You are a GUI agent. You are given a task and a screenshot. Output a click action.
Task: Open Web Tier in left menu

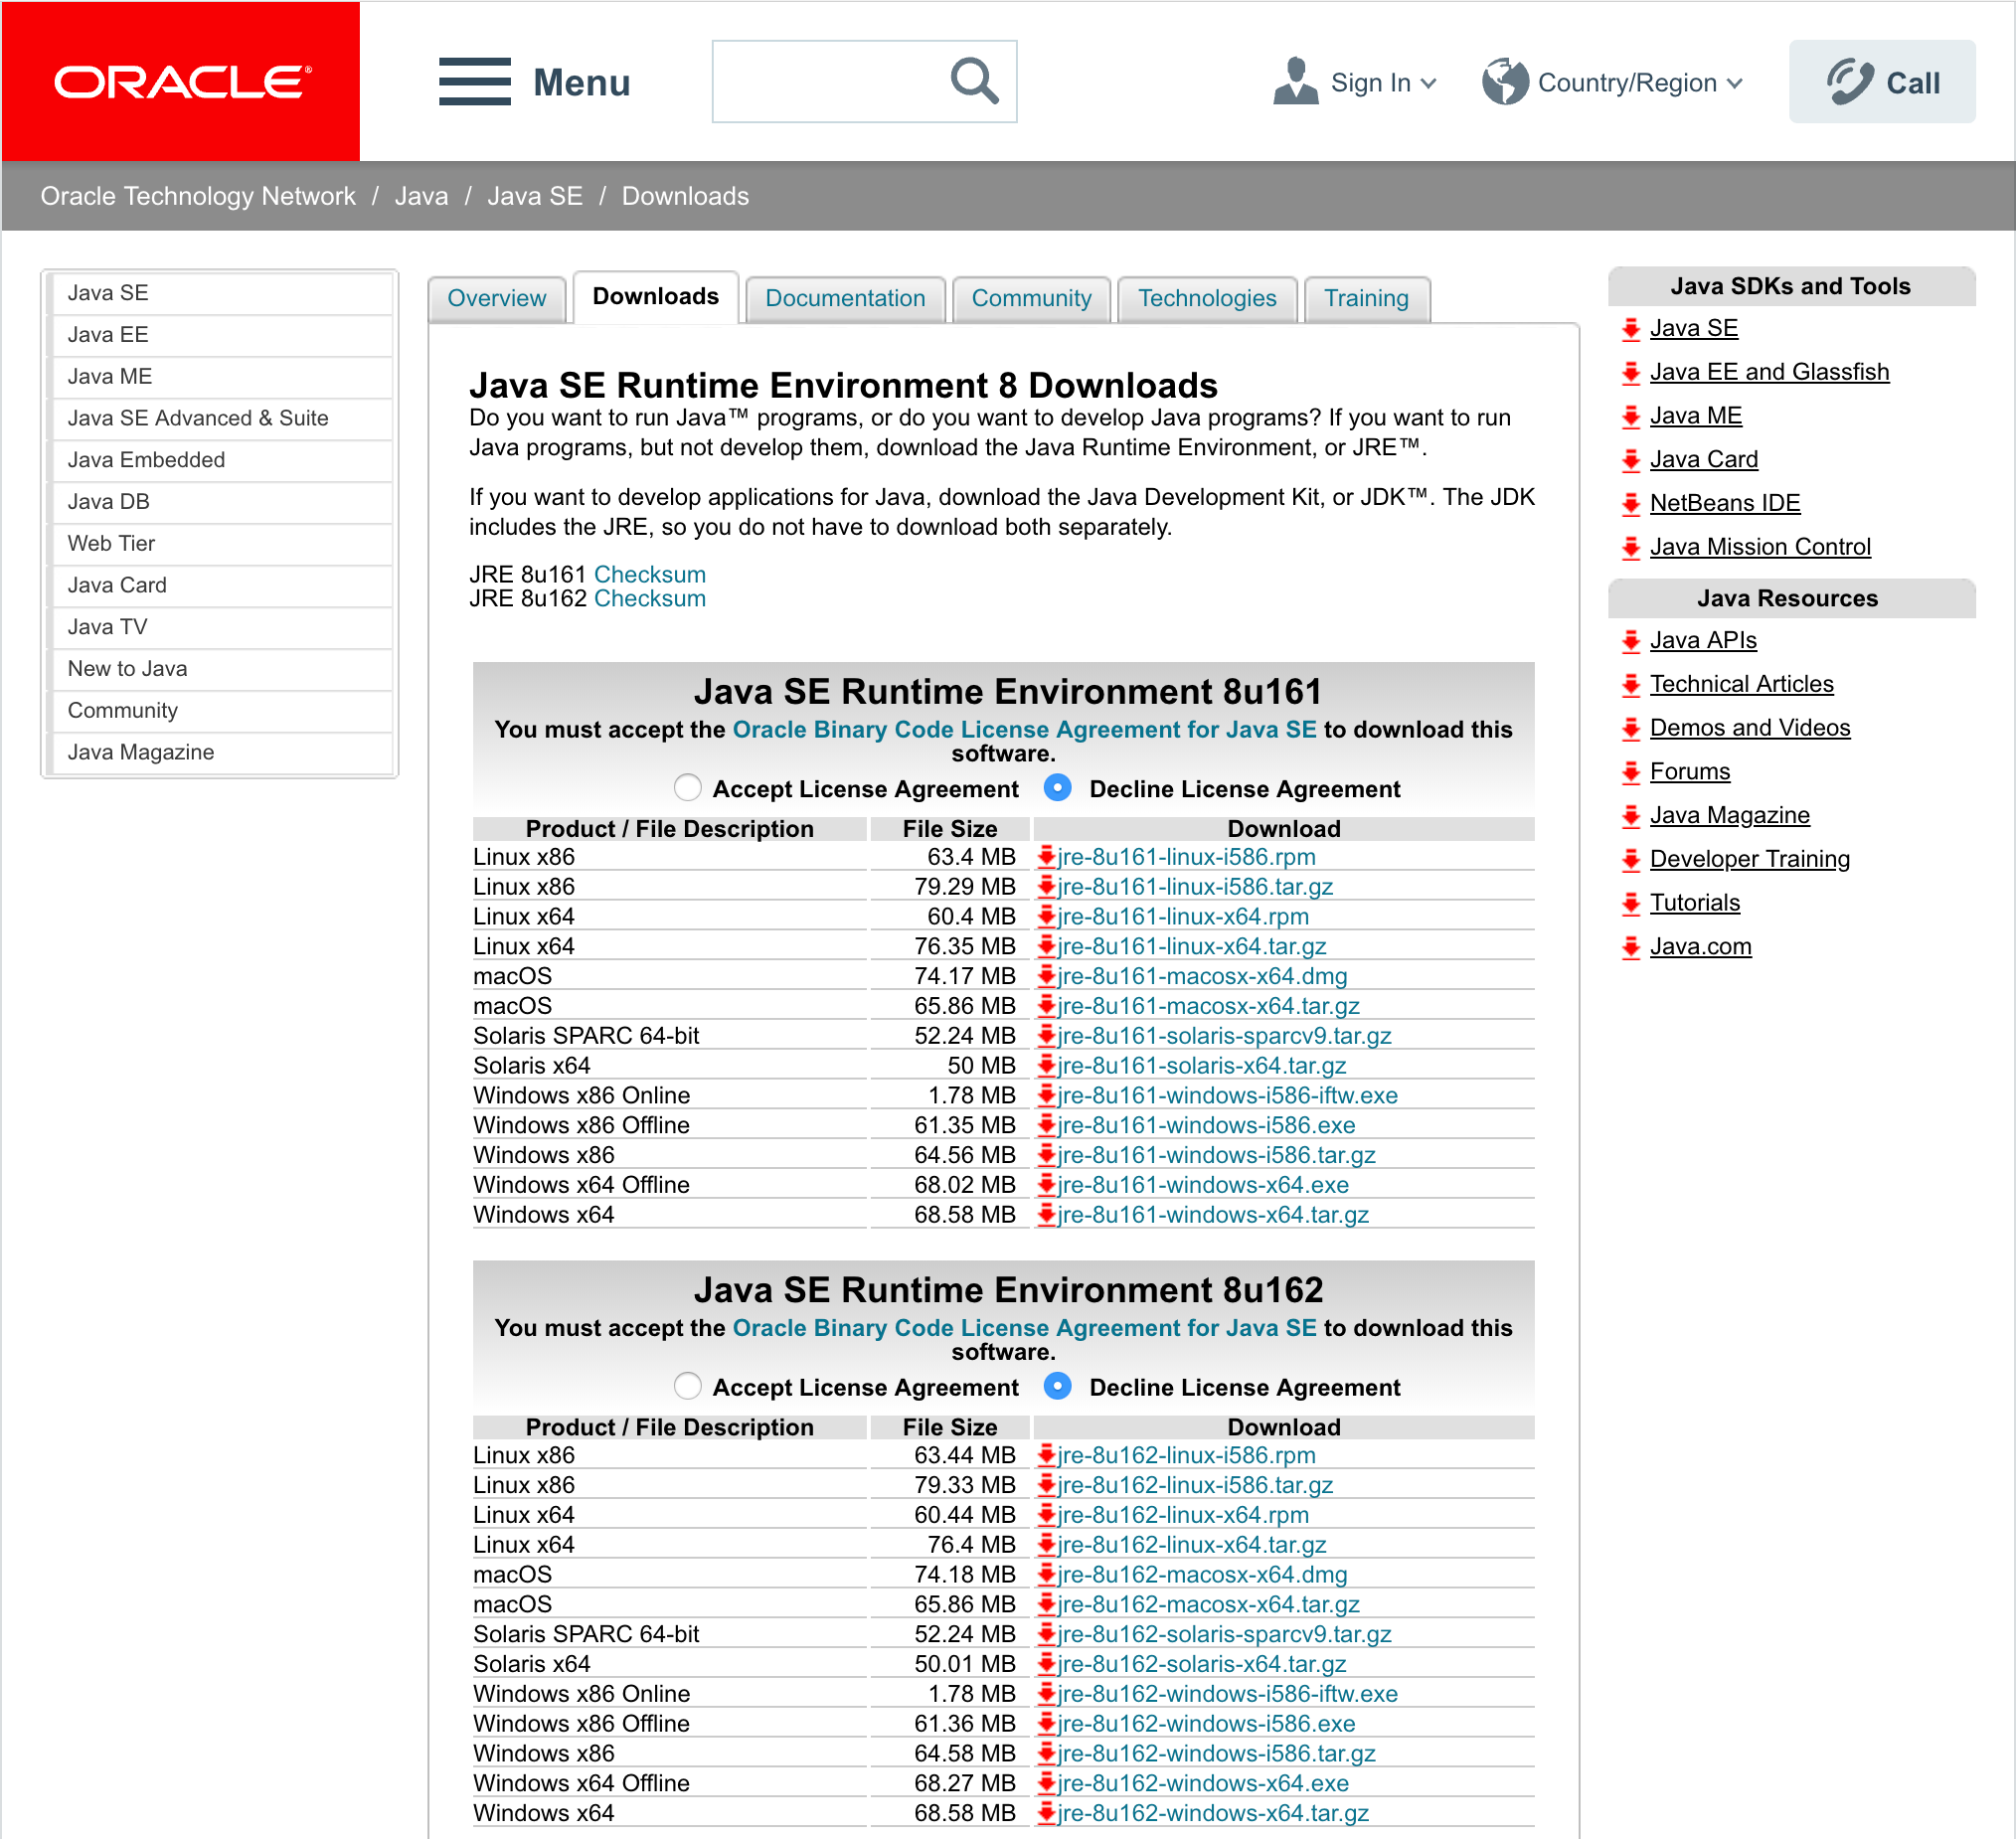point(220,544)
